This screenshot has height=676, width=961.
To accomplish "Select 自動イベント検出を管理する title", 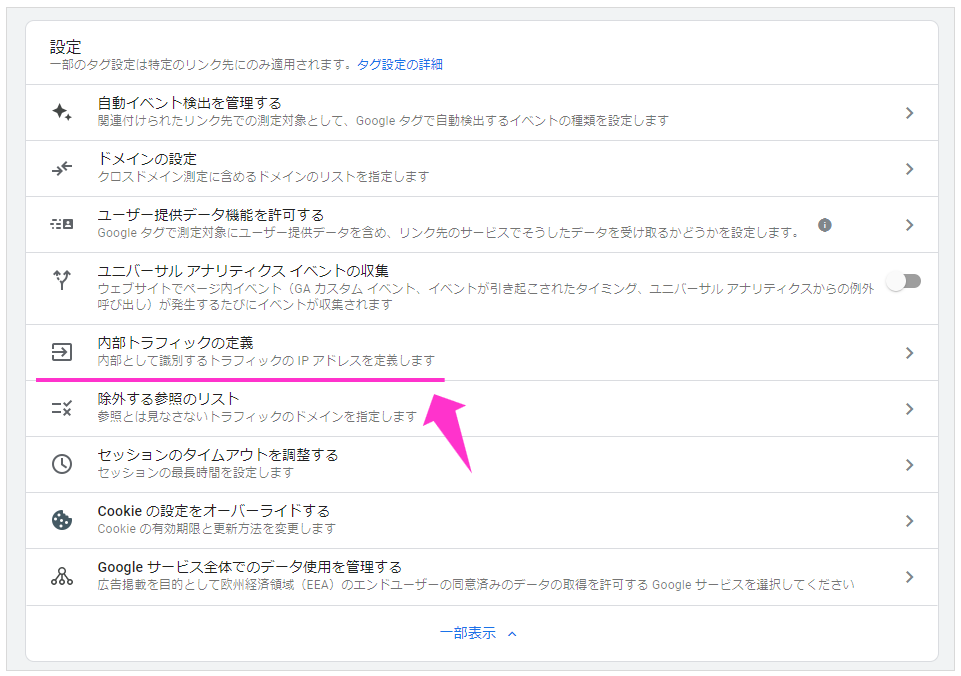I will pos(189,103).
